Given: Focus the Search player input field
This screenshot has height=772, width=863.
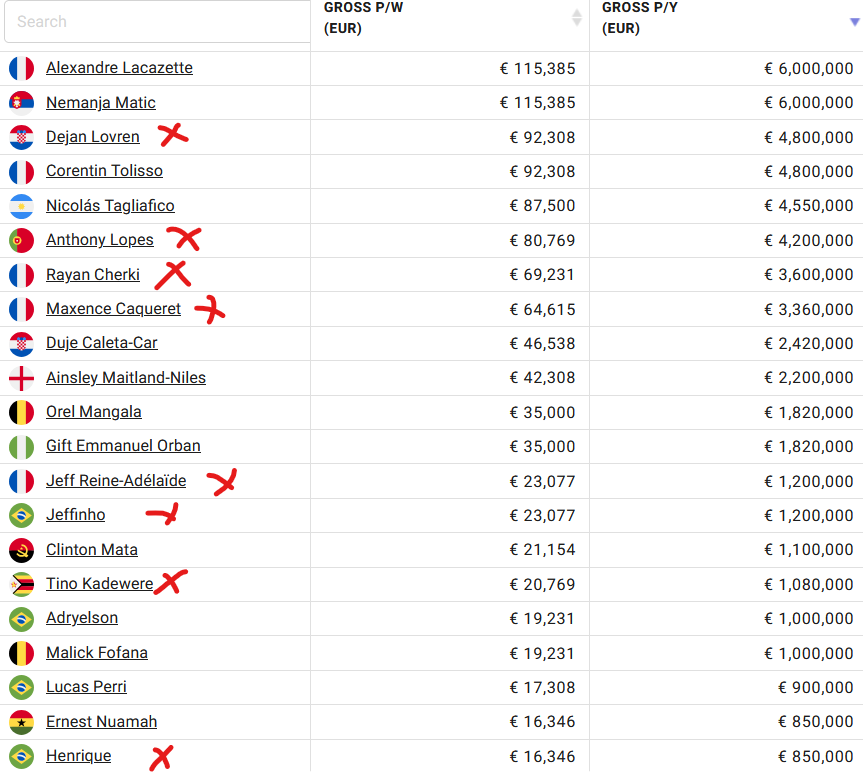Looking at the screenshot, I should coord(157,21).
